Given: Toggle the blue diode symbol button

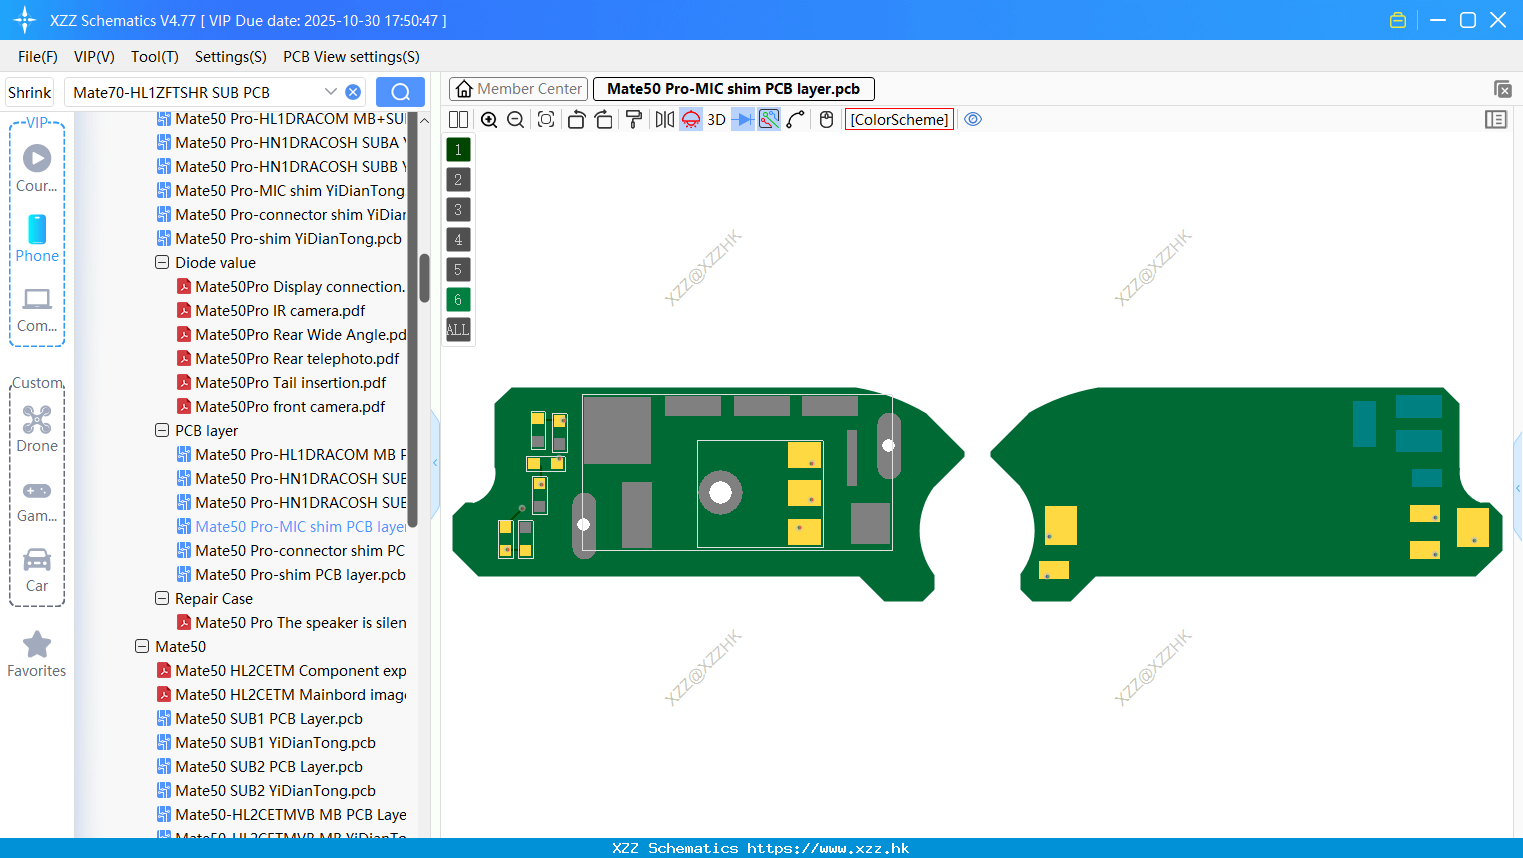Looking at the screenshot, I should coord(743,119).
